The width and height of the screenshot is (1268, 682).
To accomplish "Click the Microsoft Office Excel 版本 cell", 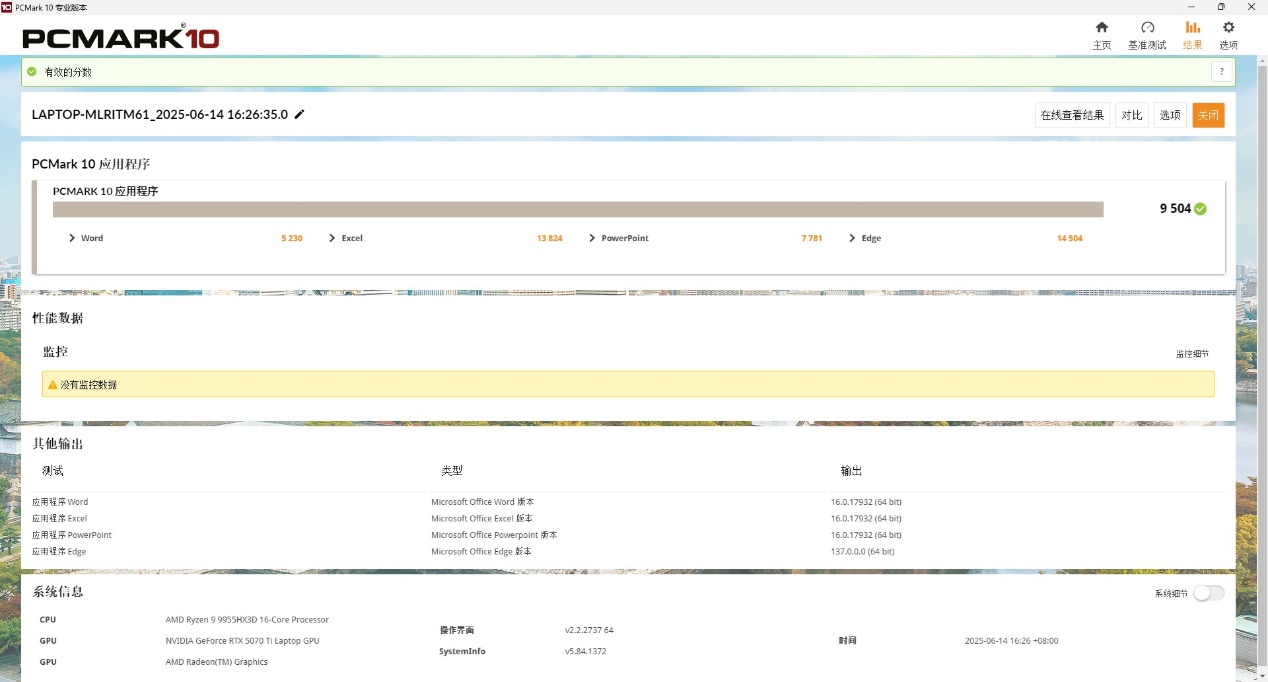I will 482,519.
